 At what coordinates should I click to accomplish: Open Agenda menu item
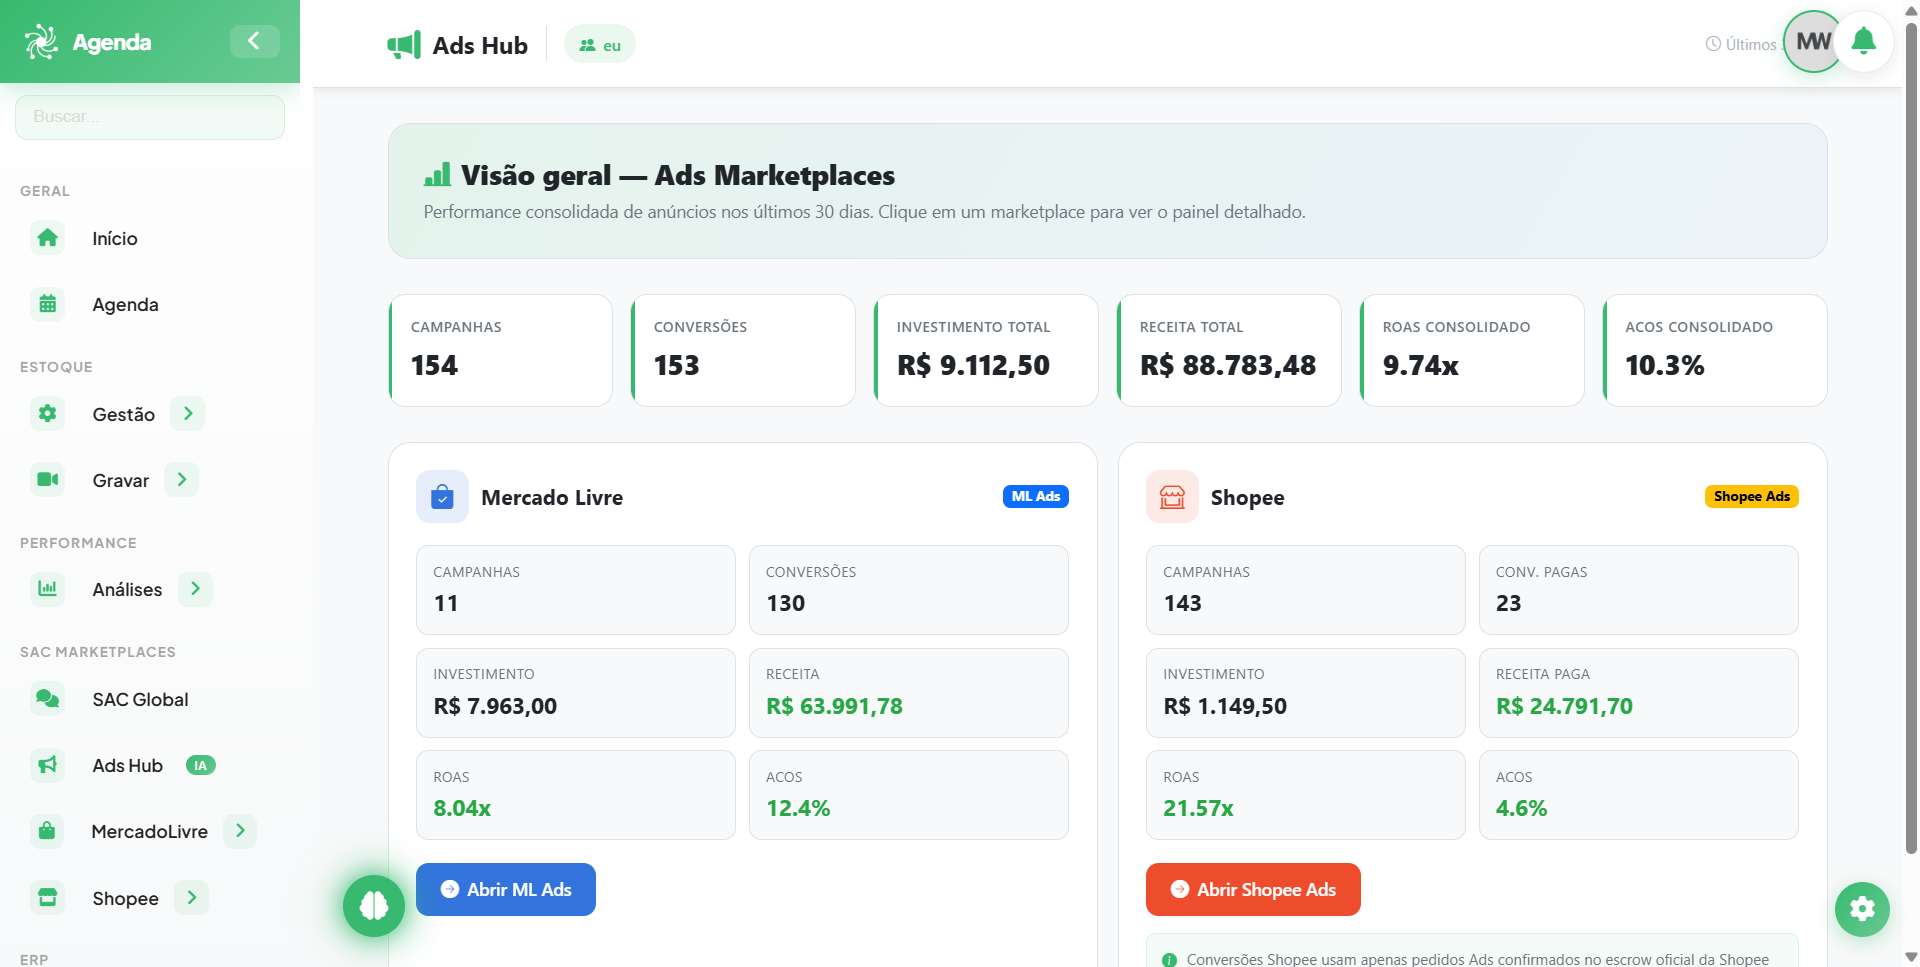pos(125,304)
